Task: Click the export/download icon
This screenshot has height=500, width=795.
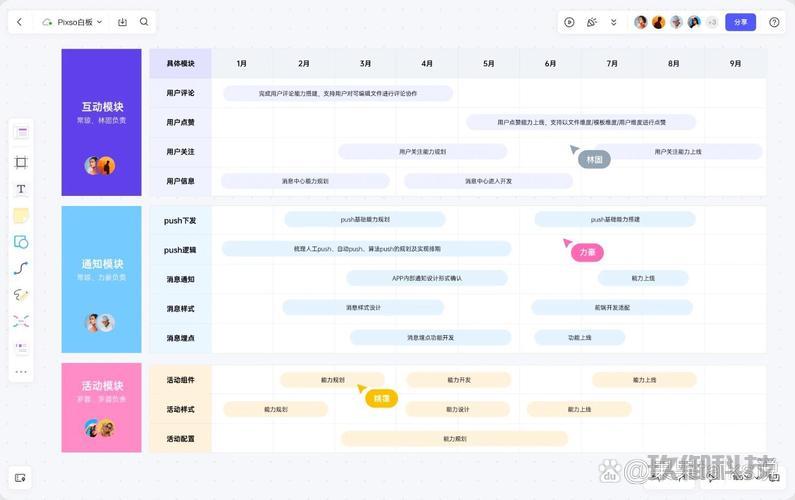Action: point(122,22)
